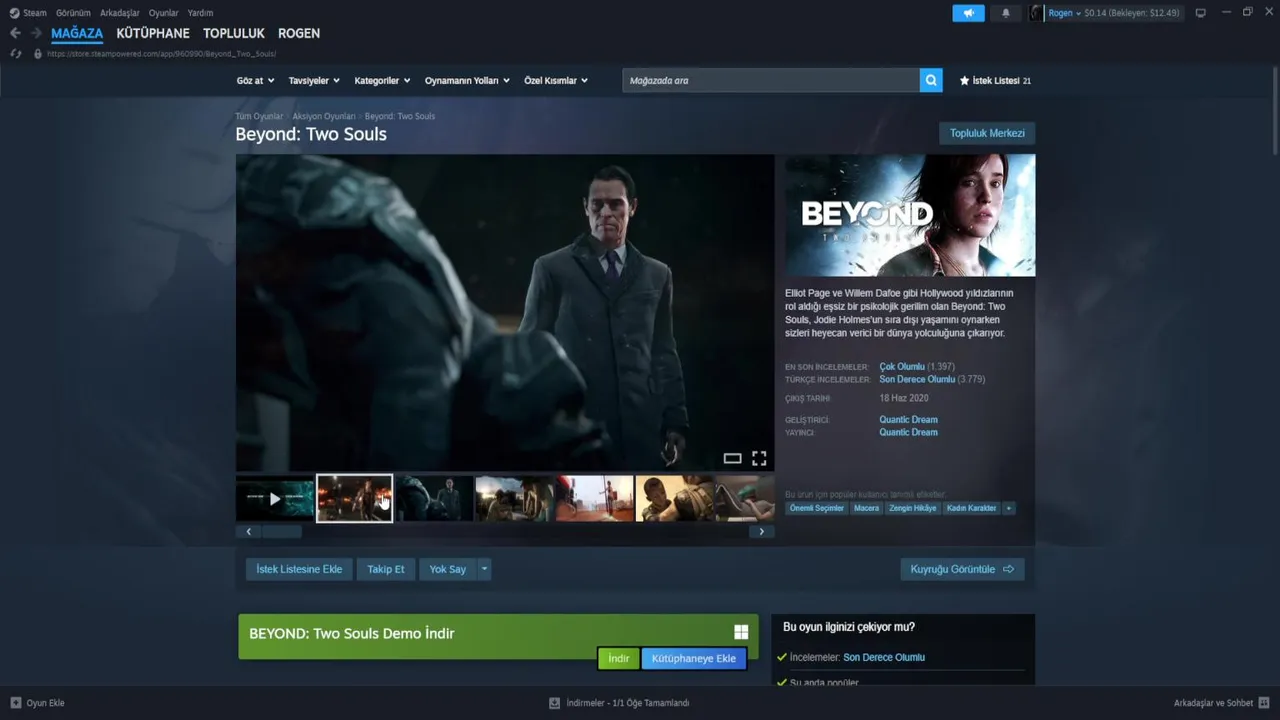
Task: Open Big Picture mode monitor icon
Action: (x=1200, y=13)
